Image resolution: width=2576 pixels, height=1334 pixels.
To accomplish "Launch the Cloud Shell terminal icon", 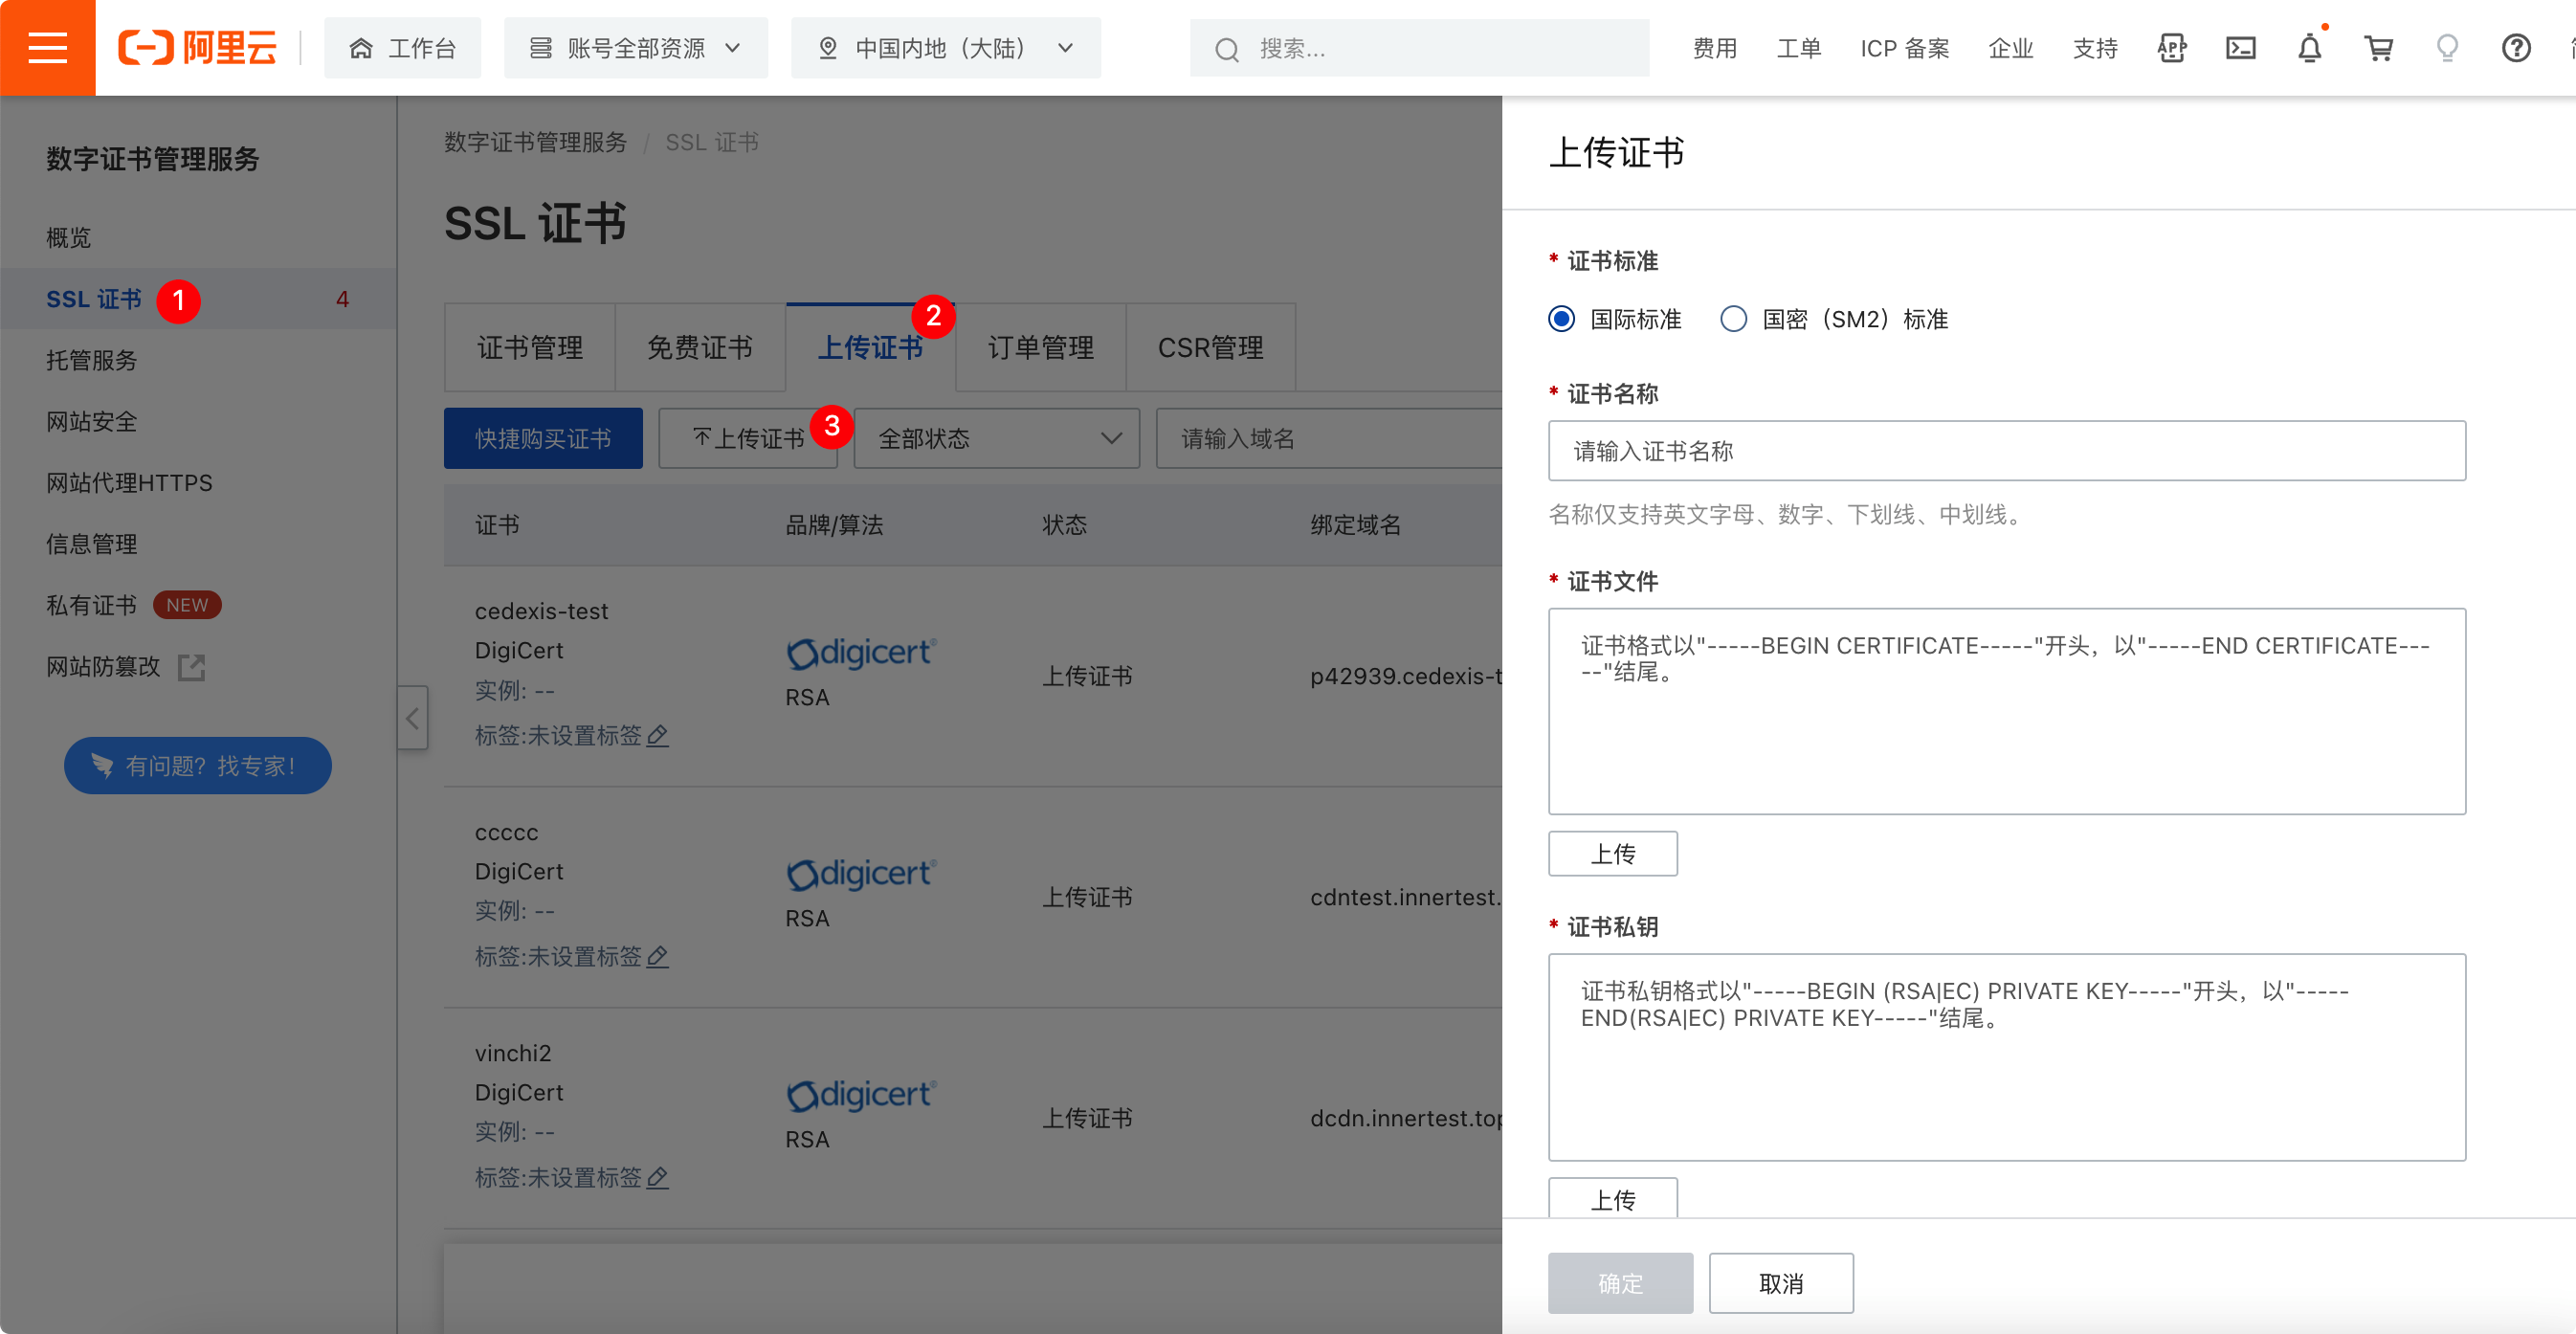I will tap(2240, 48).
